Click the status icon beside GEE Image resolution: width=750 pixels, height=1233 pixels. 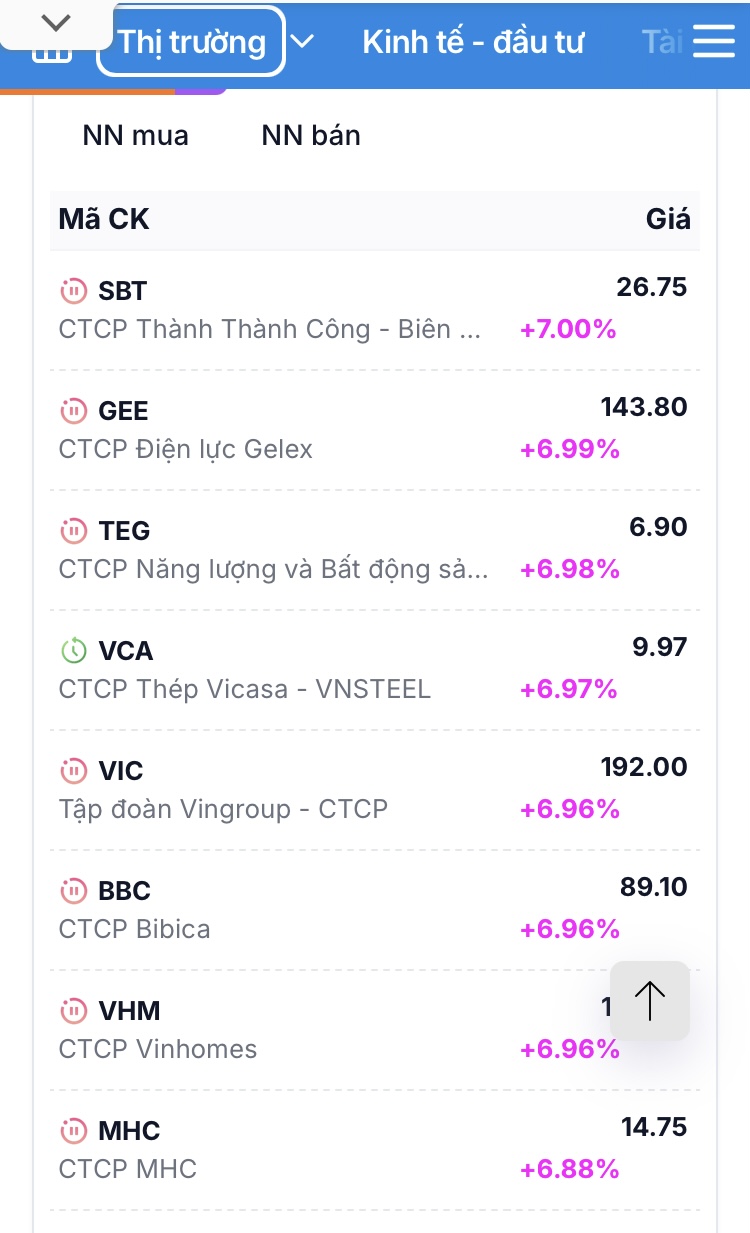(x=74, y=411)
